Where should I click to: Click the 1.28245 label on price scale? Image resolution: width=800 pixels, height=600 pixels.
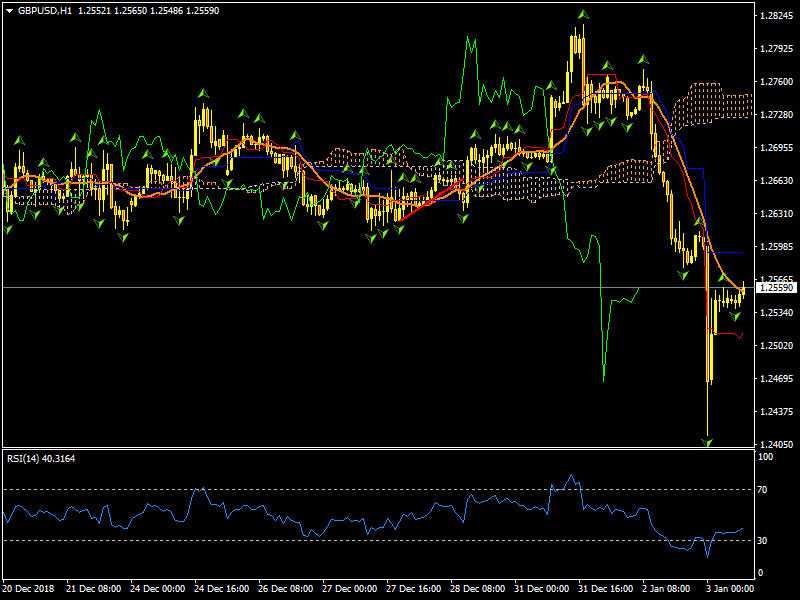tap(776, 16)
